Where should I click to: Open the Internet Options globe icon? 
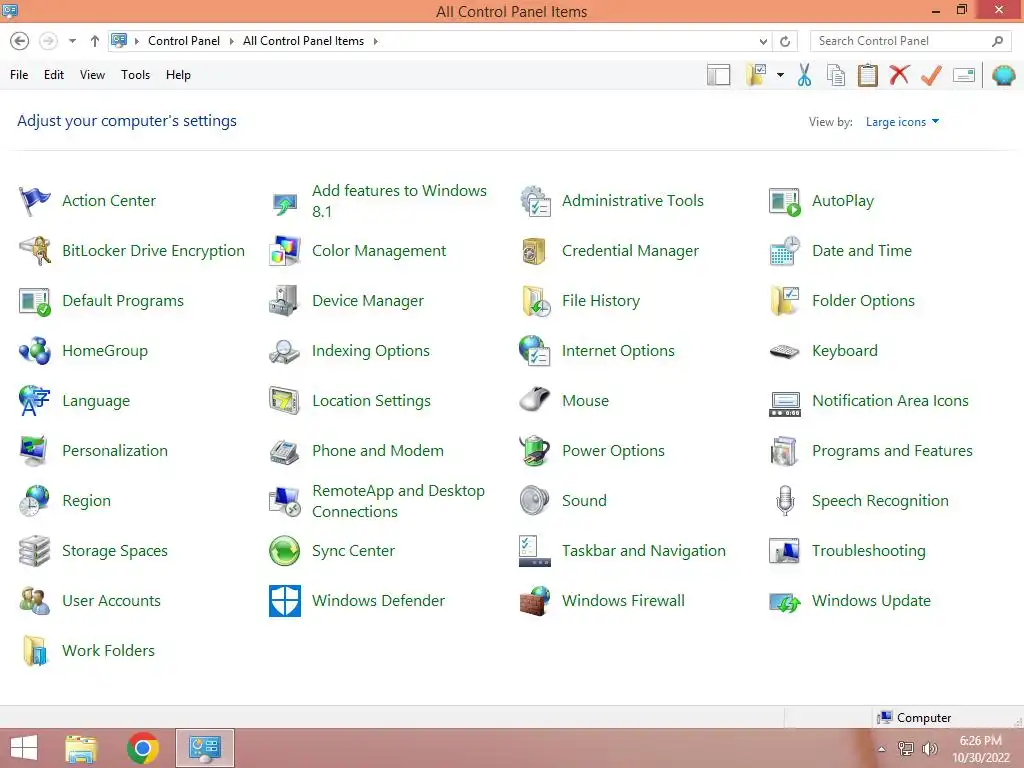[x=535, y=351]
